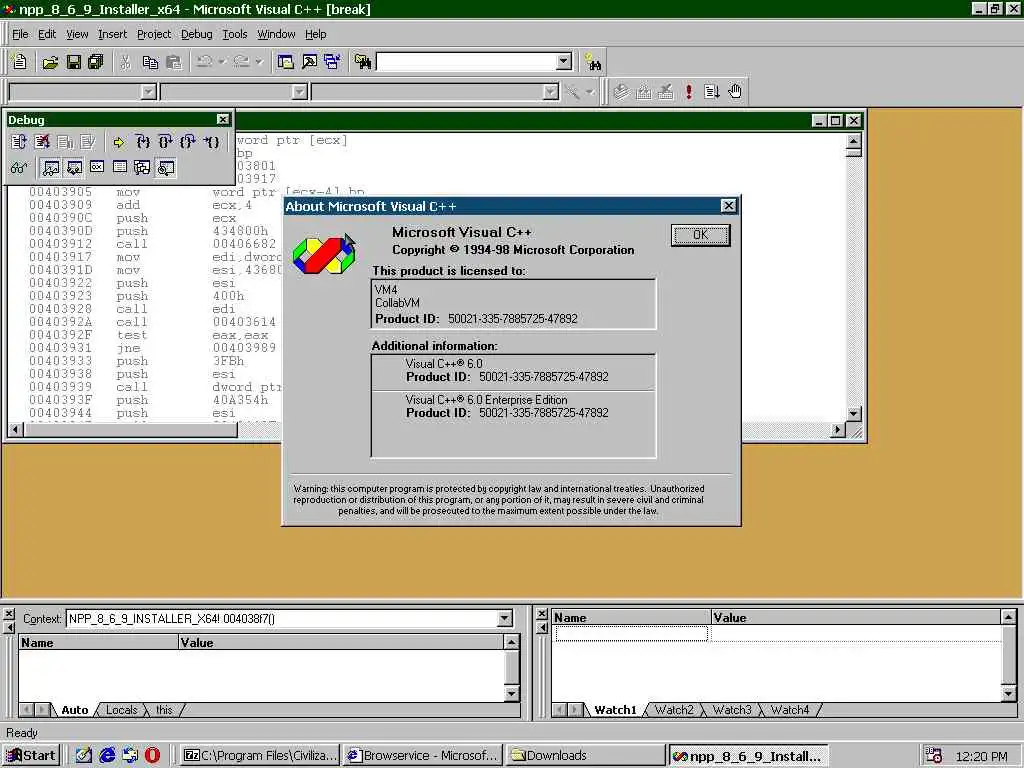
Task: Click the Step Out icon
Action: click(188, 142)
